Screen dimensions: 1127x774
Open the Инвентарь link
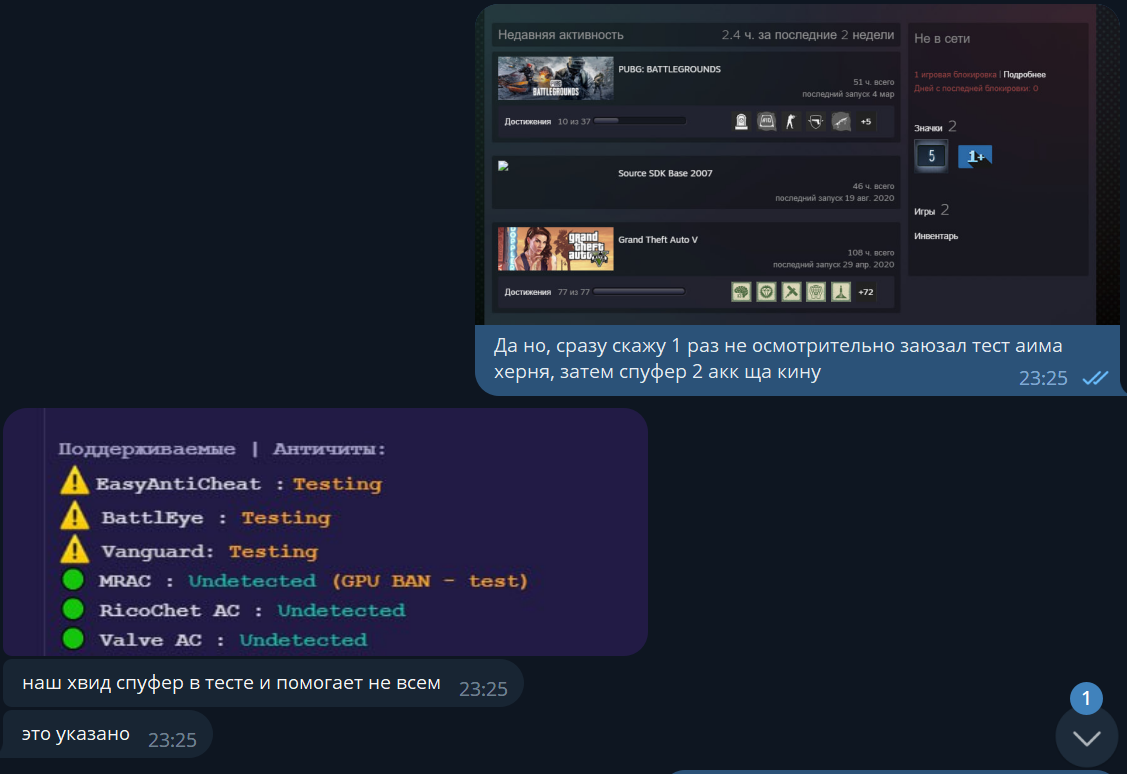click(x=936, y=236)
